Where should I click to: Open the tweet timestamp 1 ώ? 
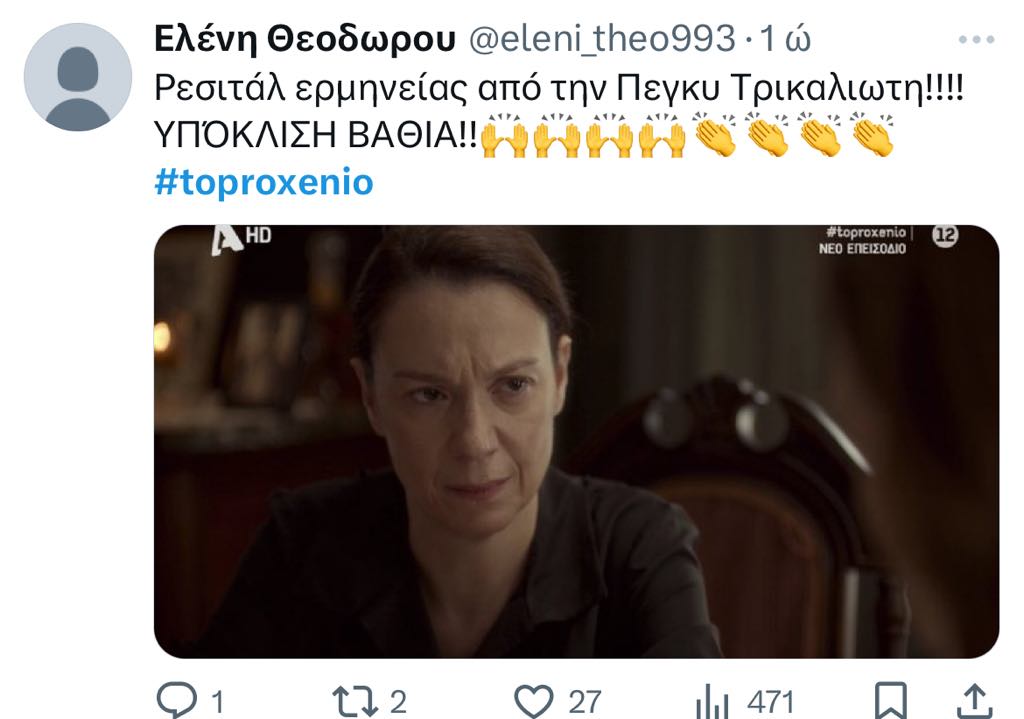[x=786, y=39]
